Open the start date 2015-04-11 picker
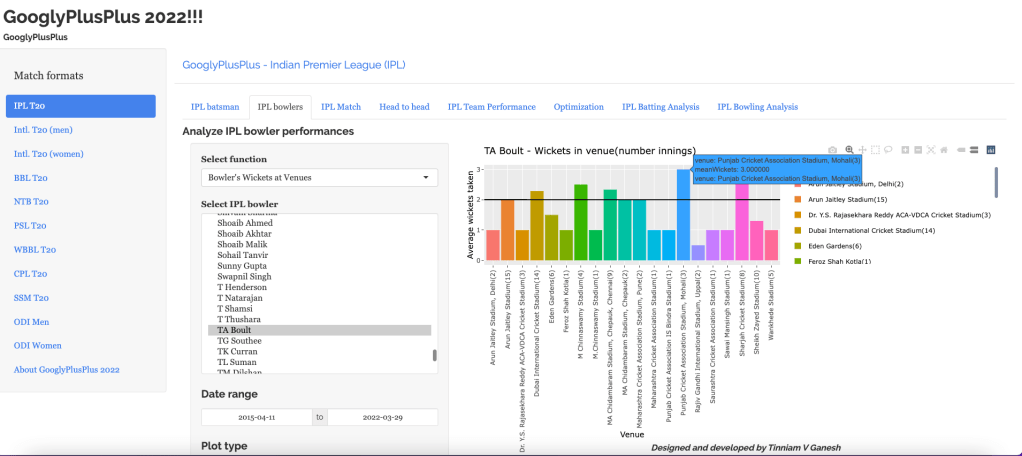Screen dimensions: 1022x456 pos(257,417)
